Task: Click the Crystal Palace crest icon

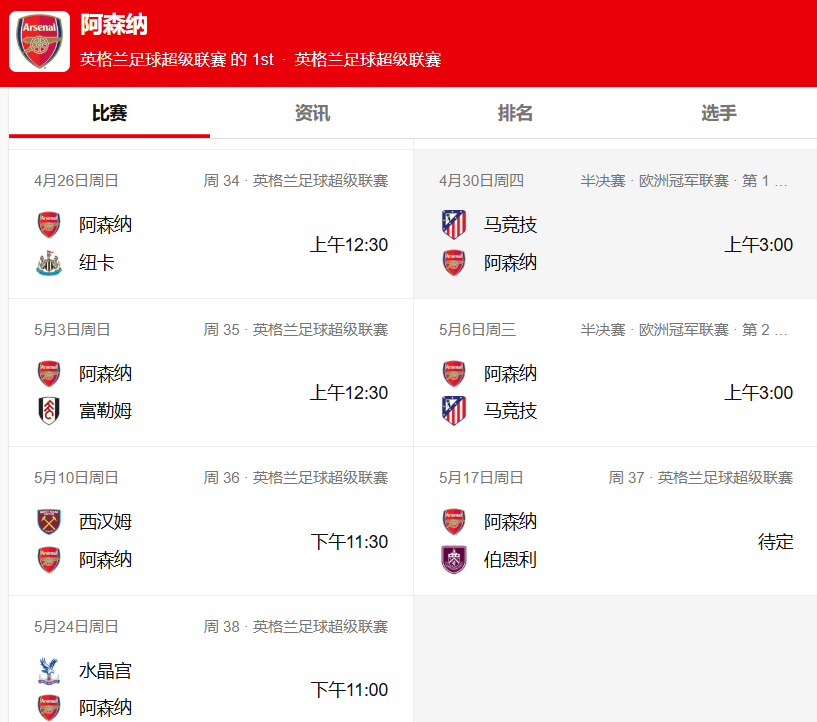Action: click(x=48, y=671)
